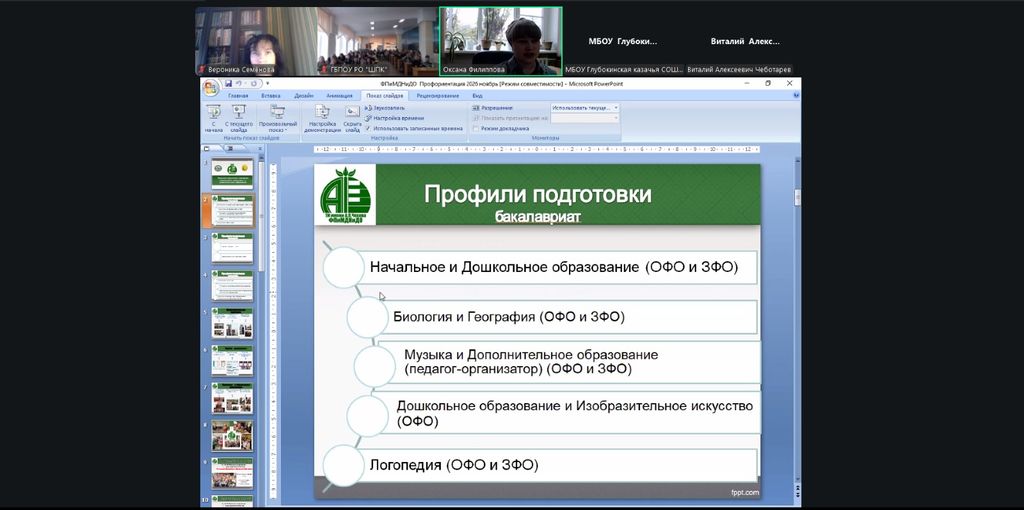Screen dimensions: 1024x510
Task: Switch to the Главная ribbon tab
Action: point(238,95)
